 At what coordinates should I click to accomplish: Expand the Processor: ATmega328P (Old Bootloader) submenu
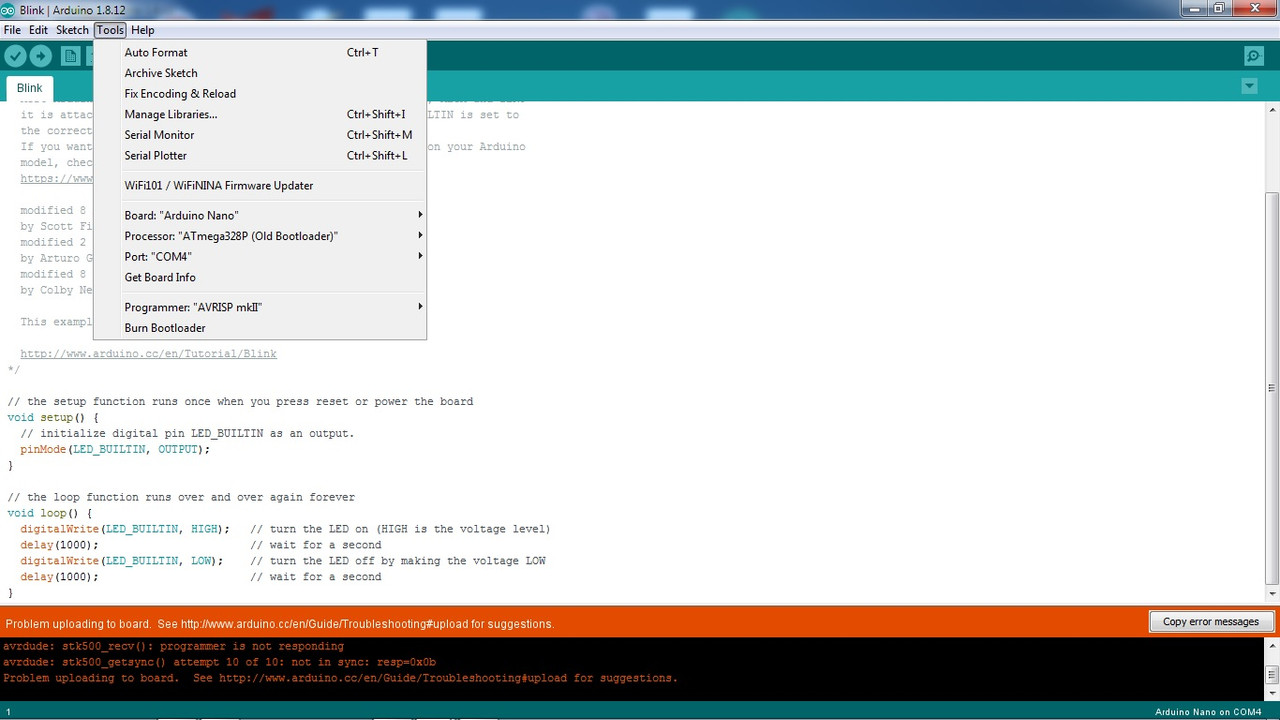260,236
